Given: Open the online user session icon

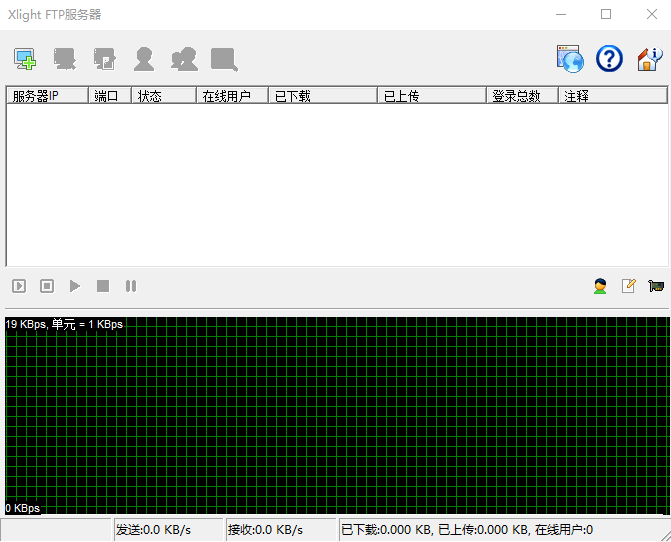Looking at the screenshot, I should 600,286.
